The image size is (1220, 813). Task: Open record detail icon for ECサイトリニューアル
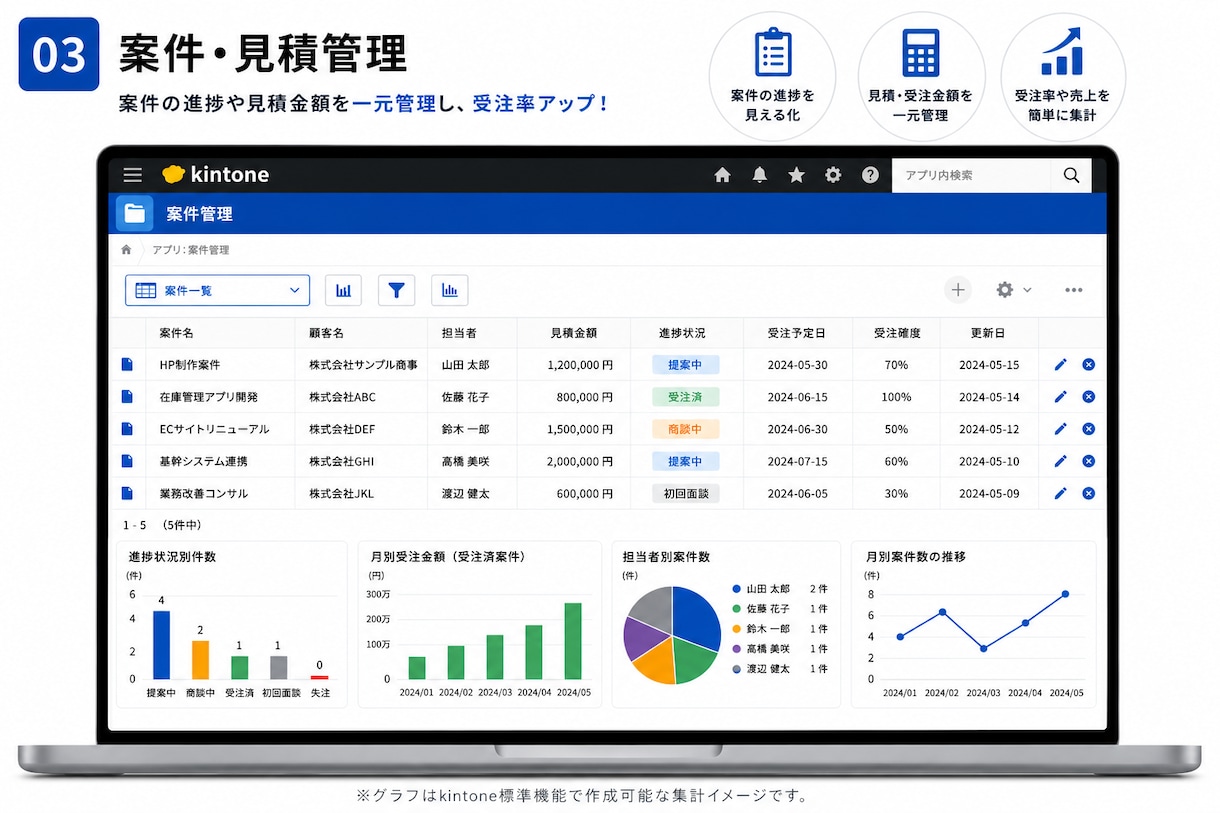(x=127, y=429)
